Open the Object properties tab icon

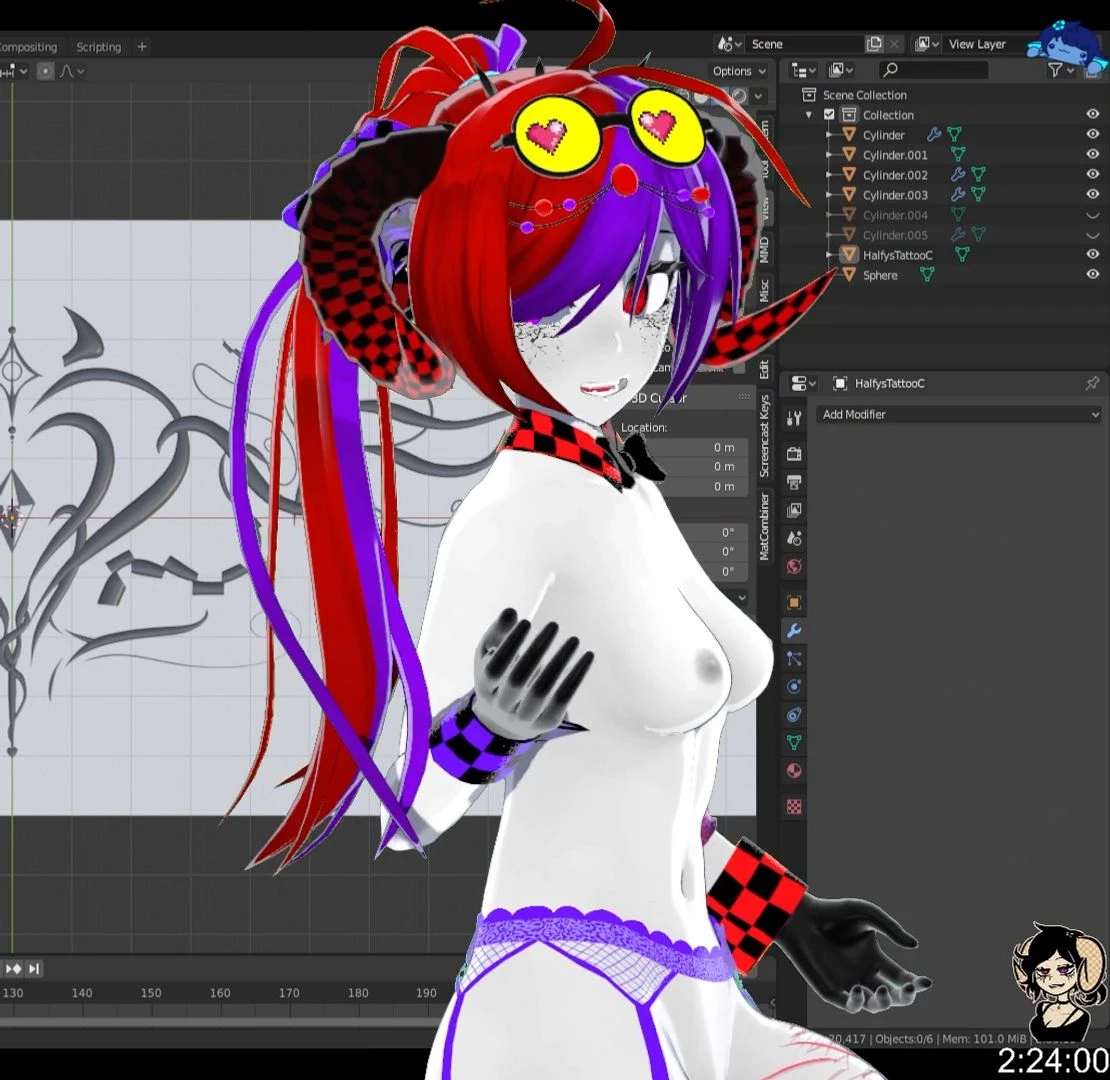click(794, 602)
